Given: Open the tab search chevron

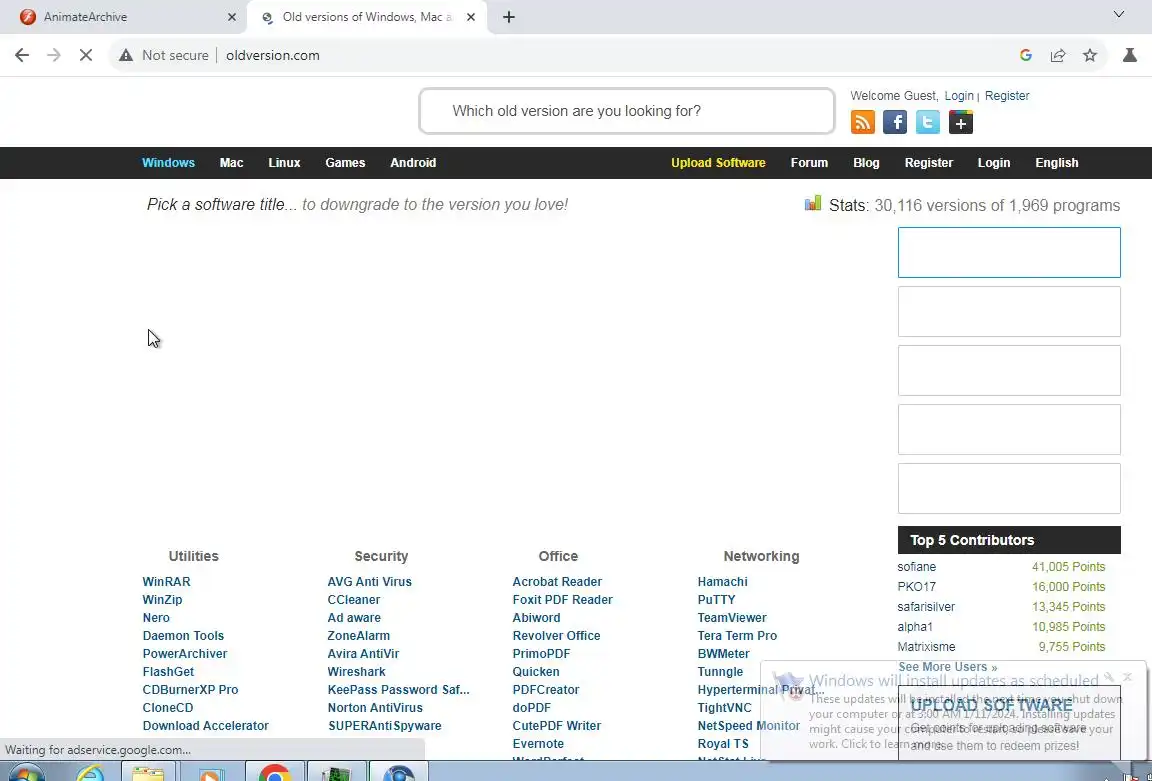Looking at the screenshot, I should [x=1118, y=15].
